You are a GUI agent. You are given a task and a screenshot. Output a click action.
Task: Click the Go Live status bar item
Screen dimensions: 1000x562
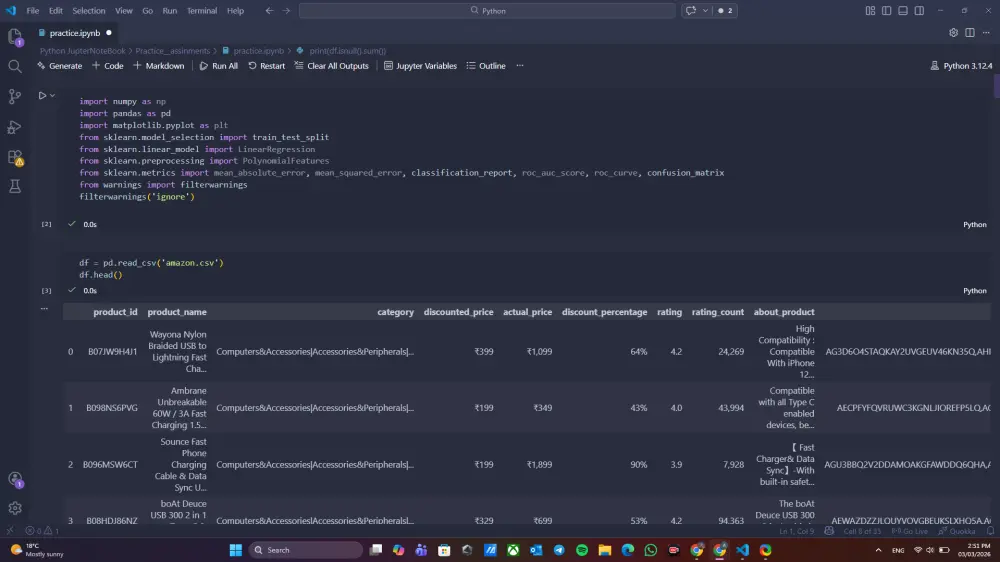(x=909, y=531)
